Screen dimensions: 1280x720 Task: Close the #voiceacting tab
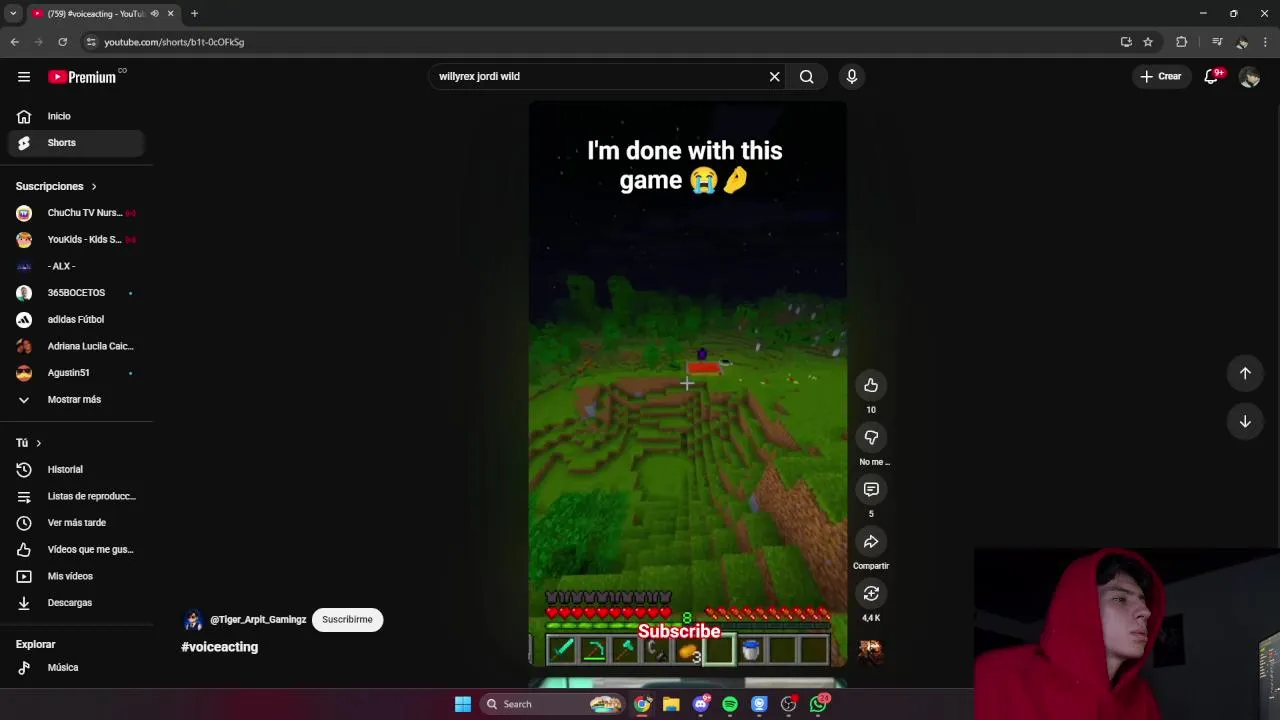(171, 14)
